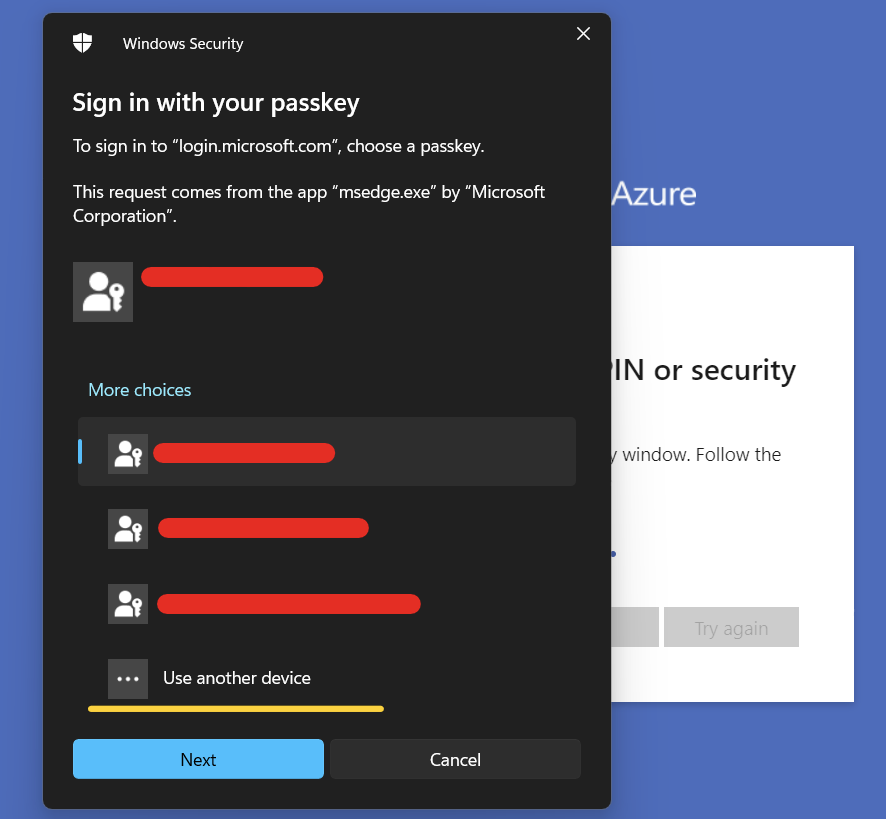The image size is (886, 819).
Task: Click Try again in the Azure window
Action: [x=731, y=627]
